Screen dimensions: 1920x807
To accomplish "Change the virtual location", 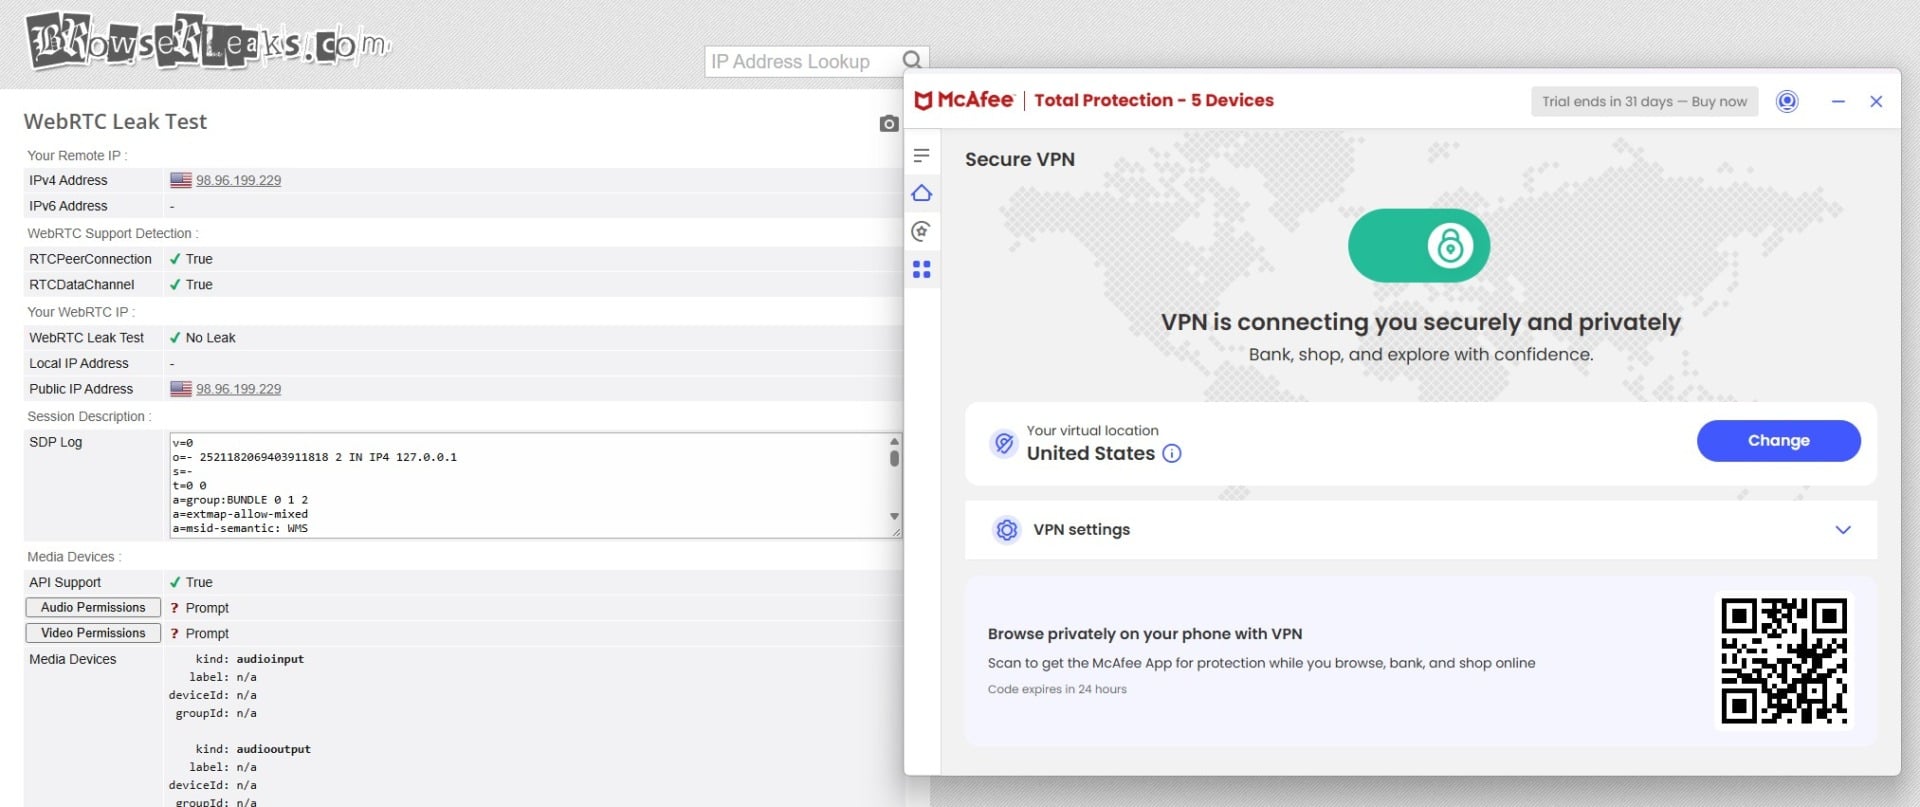I will pos(1778,440).
